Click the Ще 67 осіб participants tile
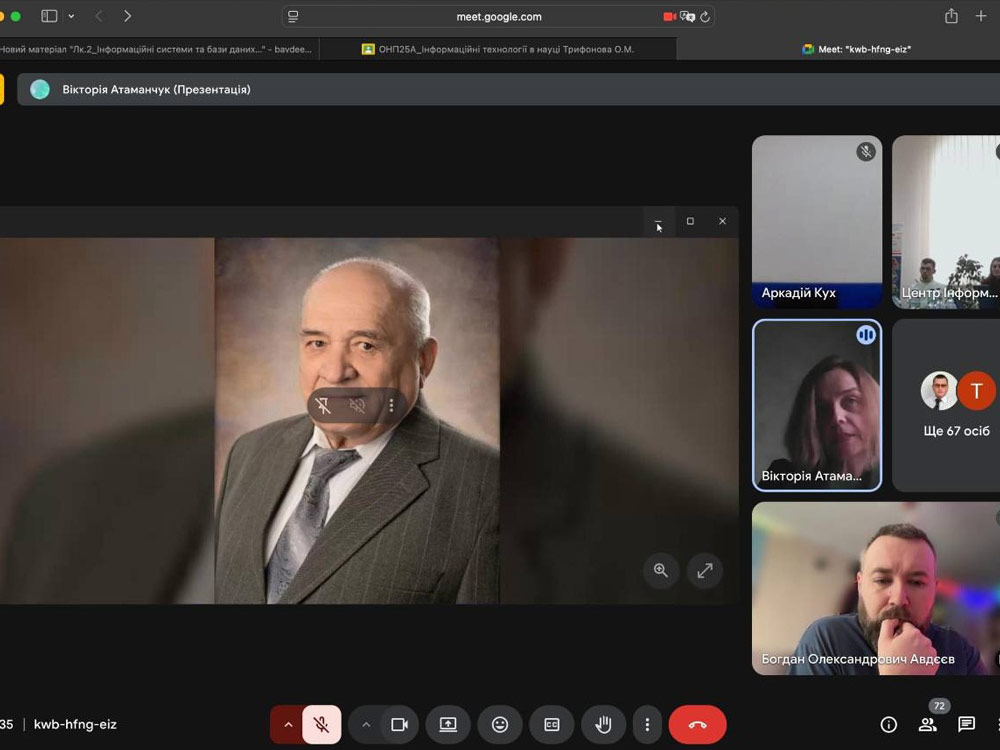 (x=946, y=405)
